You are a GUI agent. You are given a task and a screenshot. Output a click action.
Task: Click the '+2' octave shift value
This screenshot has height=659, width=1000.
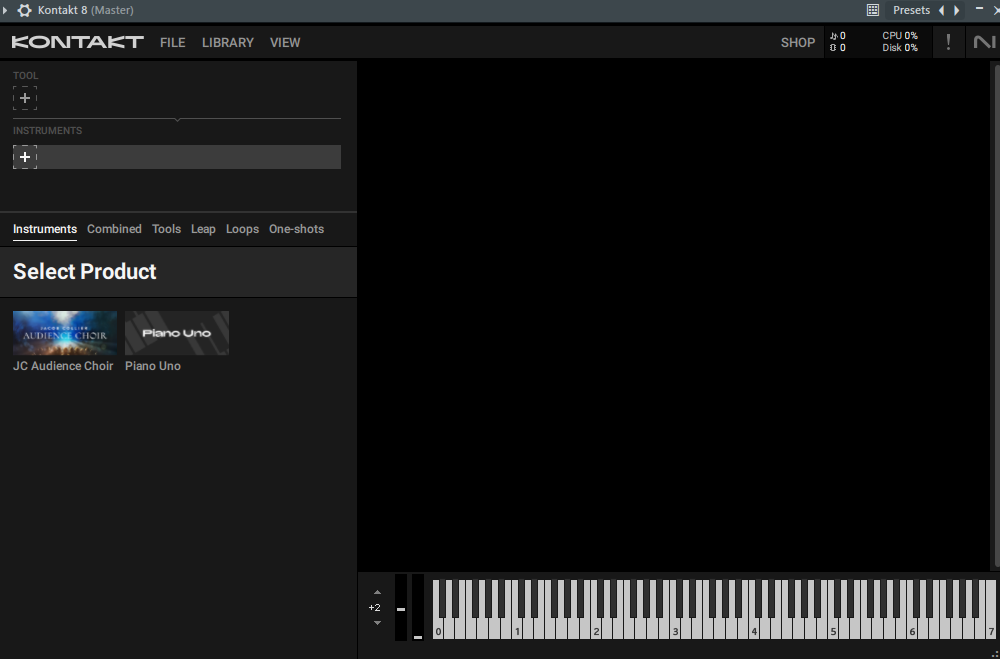pos(375,607)
